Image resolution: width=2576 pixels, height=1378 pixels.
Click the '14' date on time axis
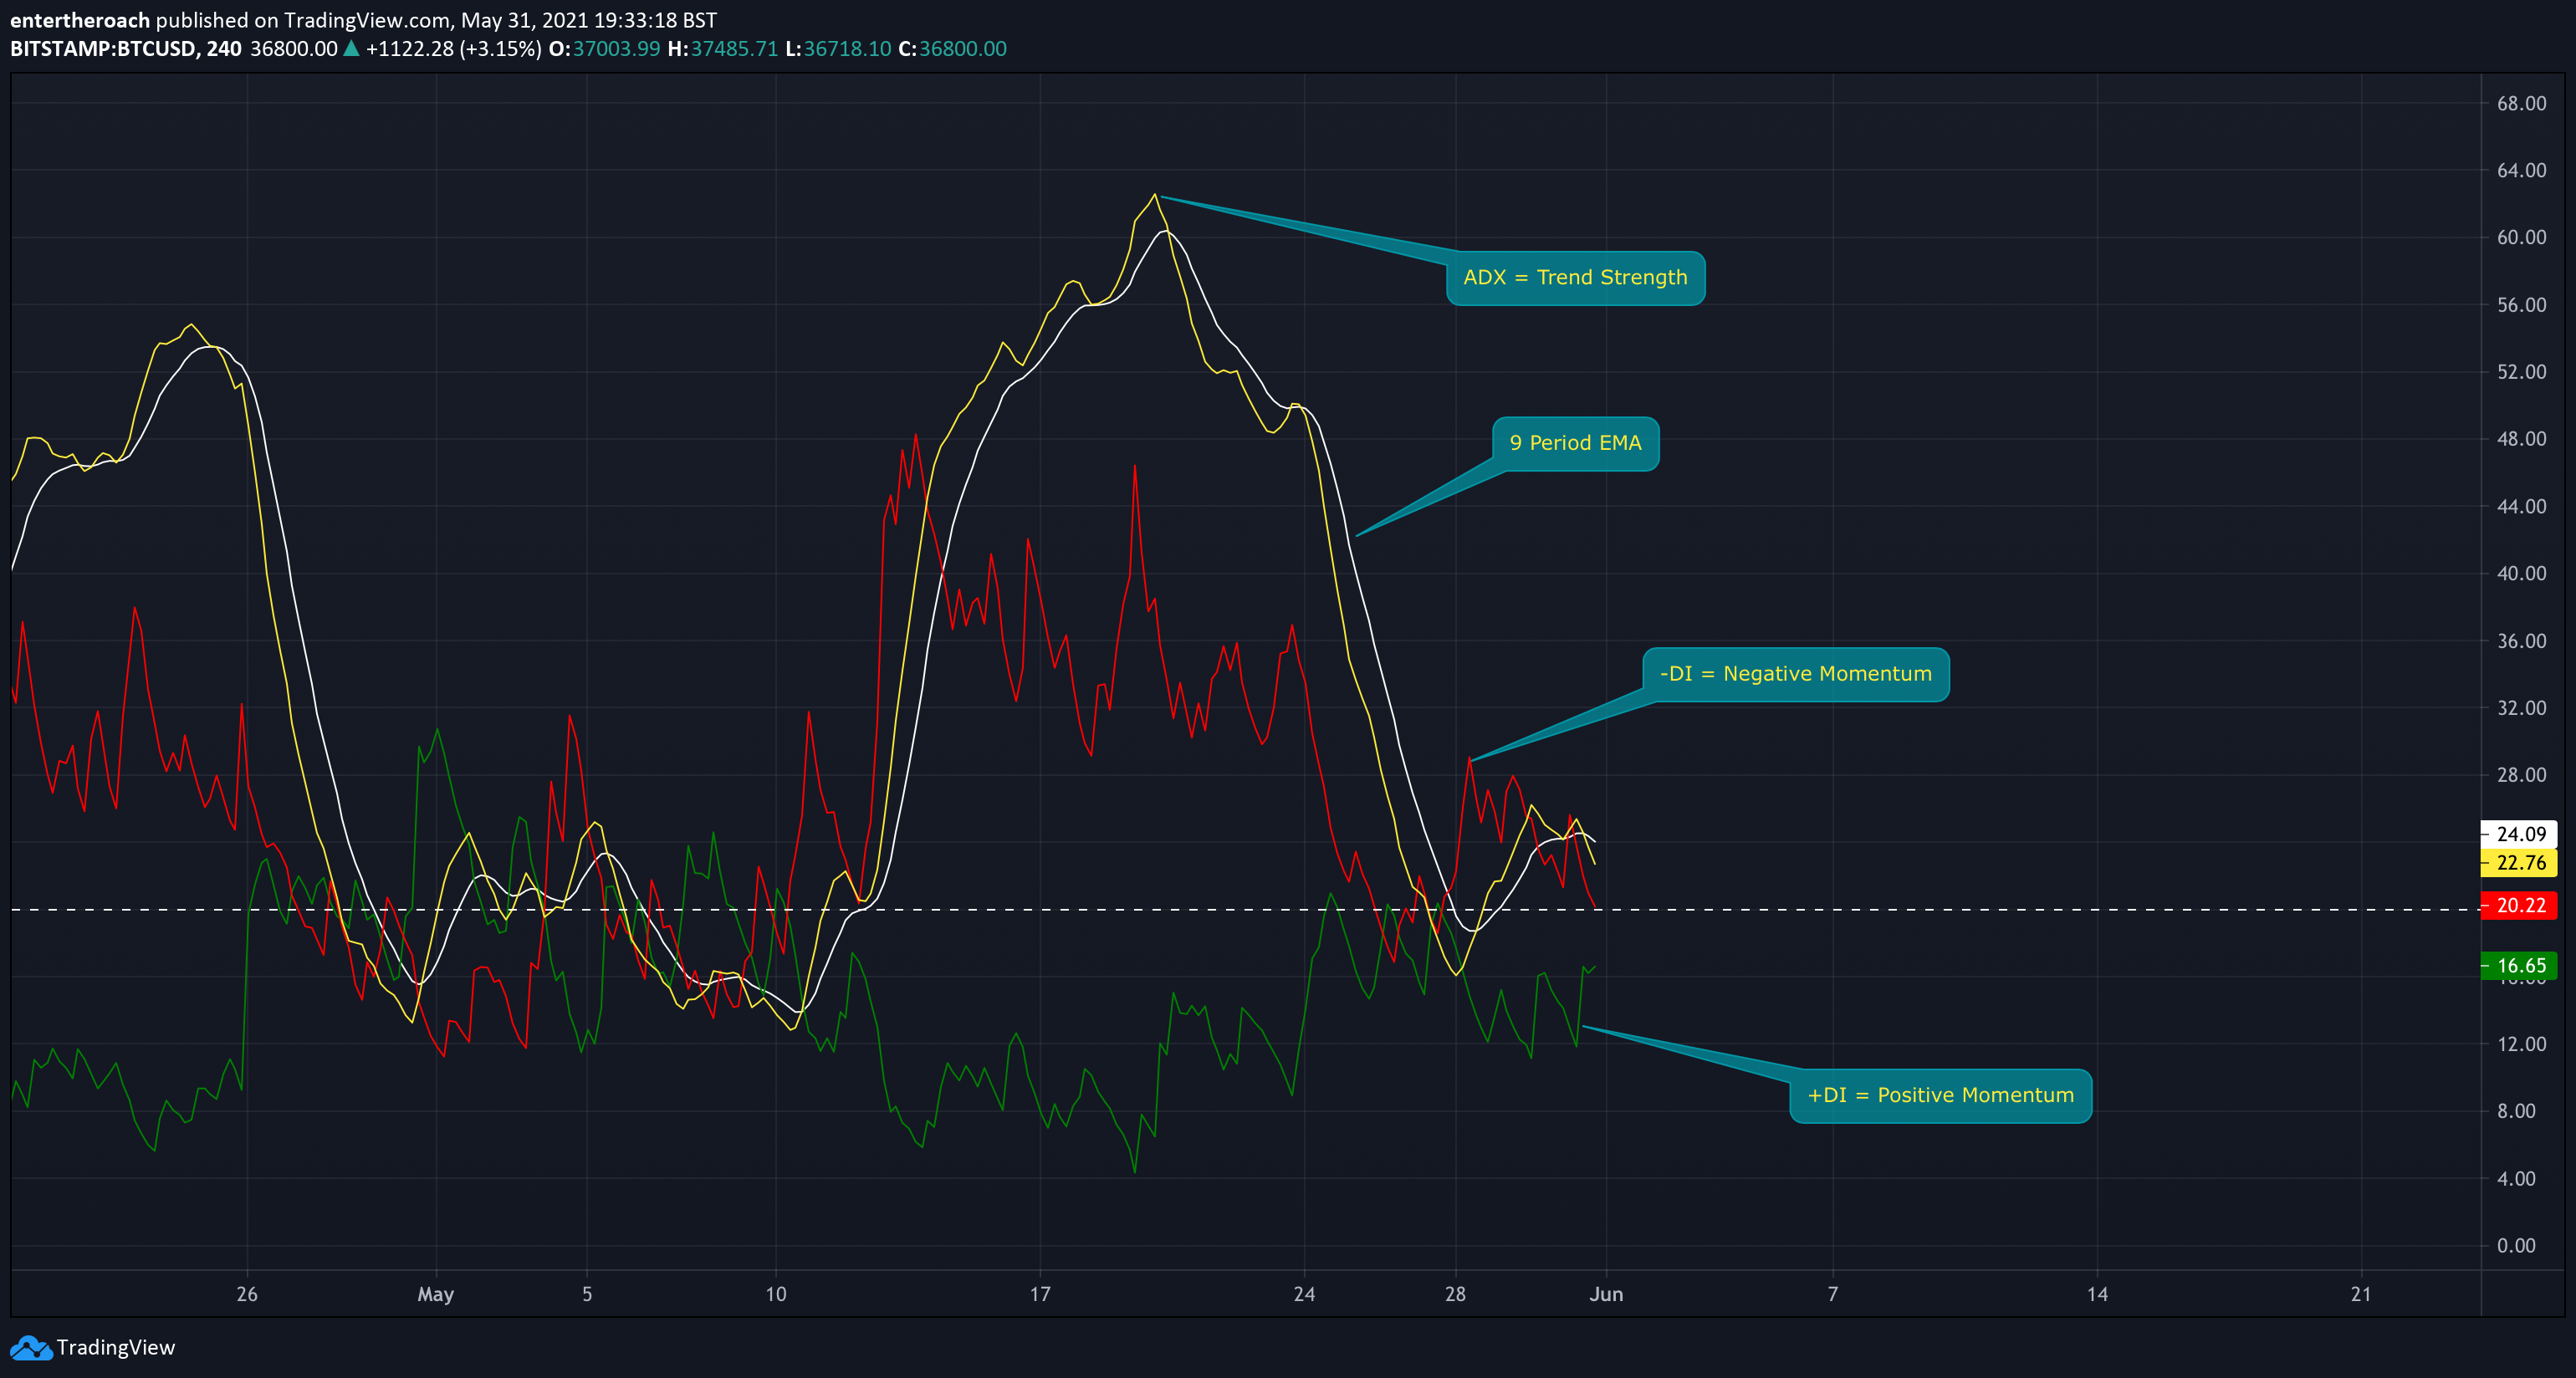point(2097,1295)
